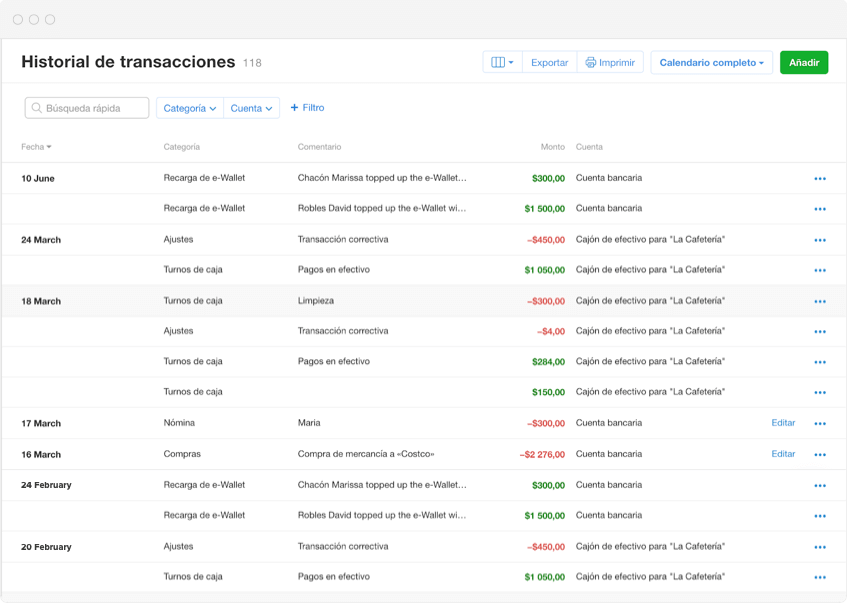The image size is (847, 603).
Task: Open more options for the $284,00 row
Action: [x=820, y=362]
